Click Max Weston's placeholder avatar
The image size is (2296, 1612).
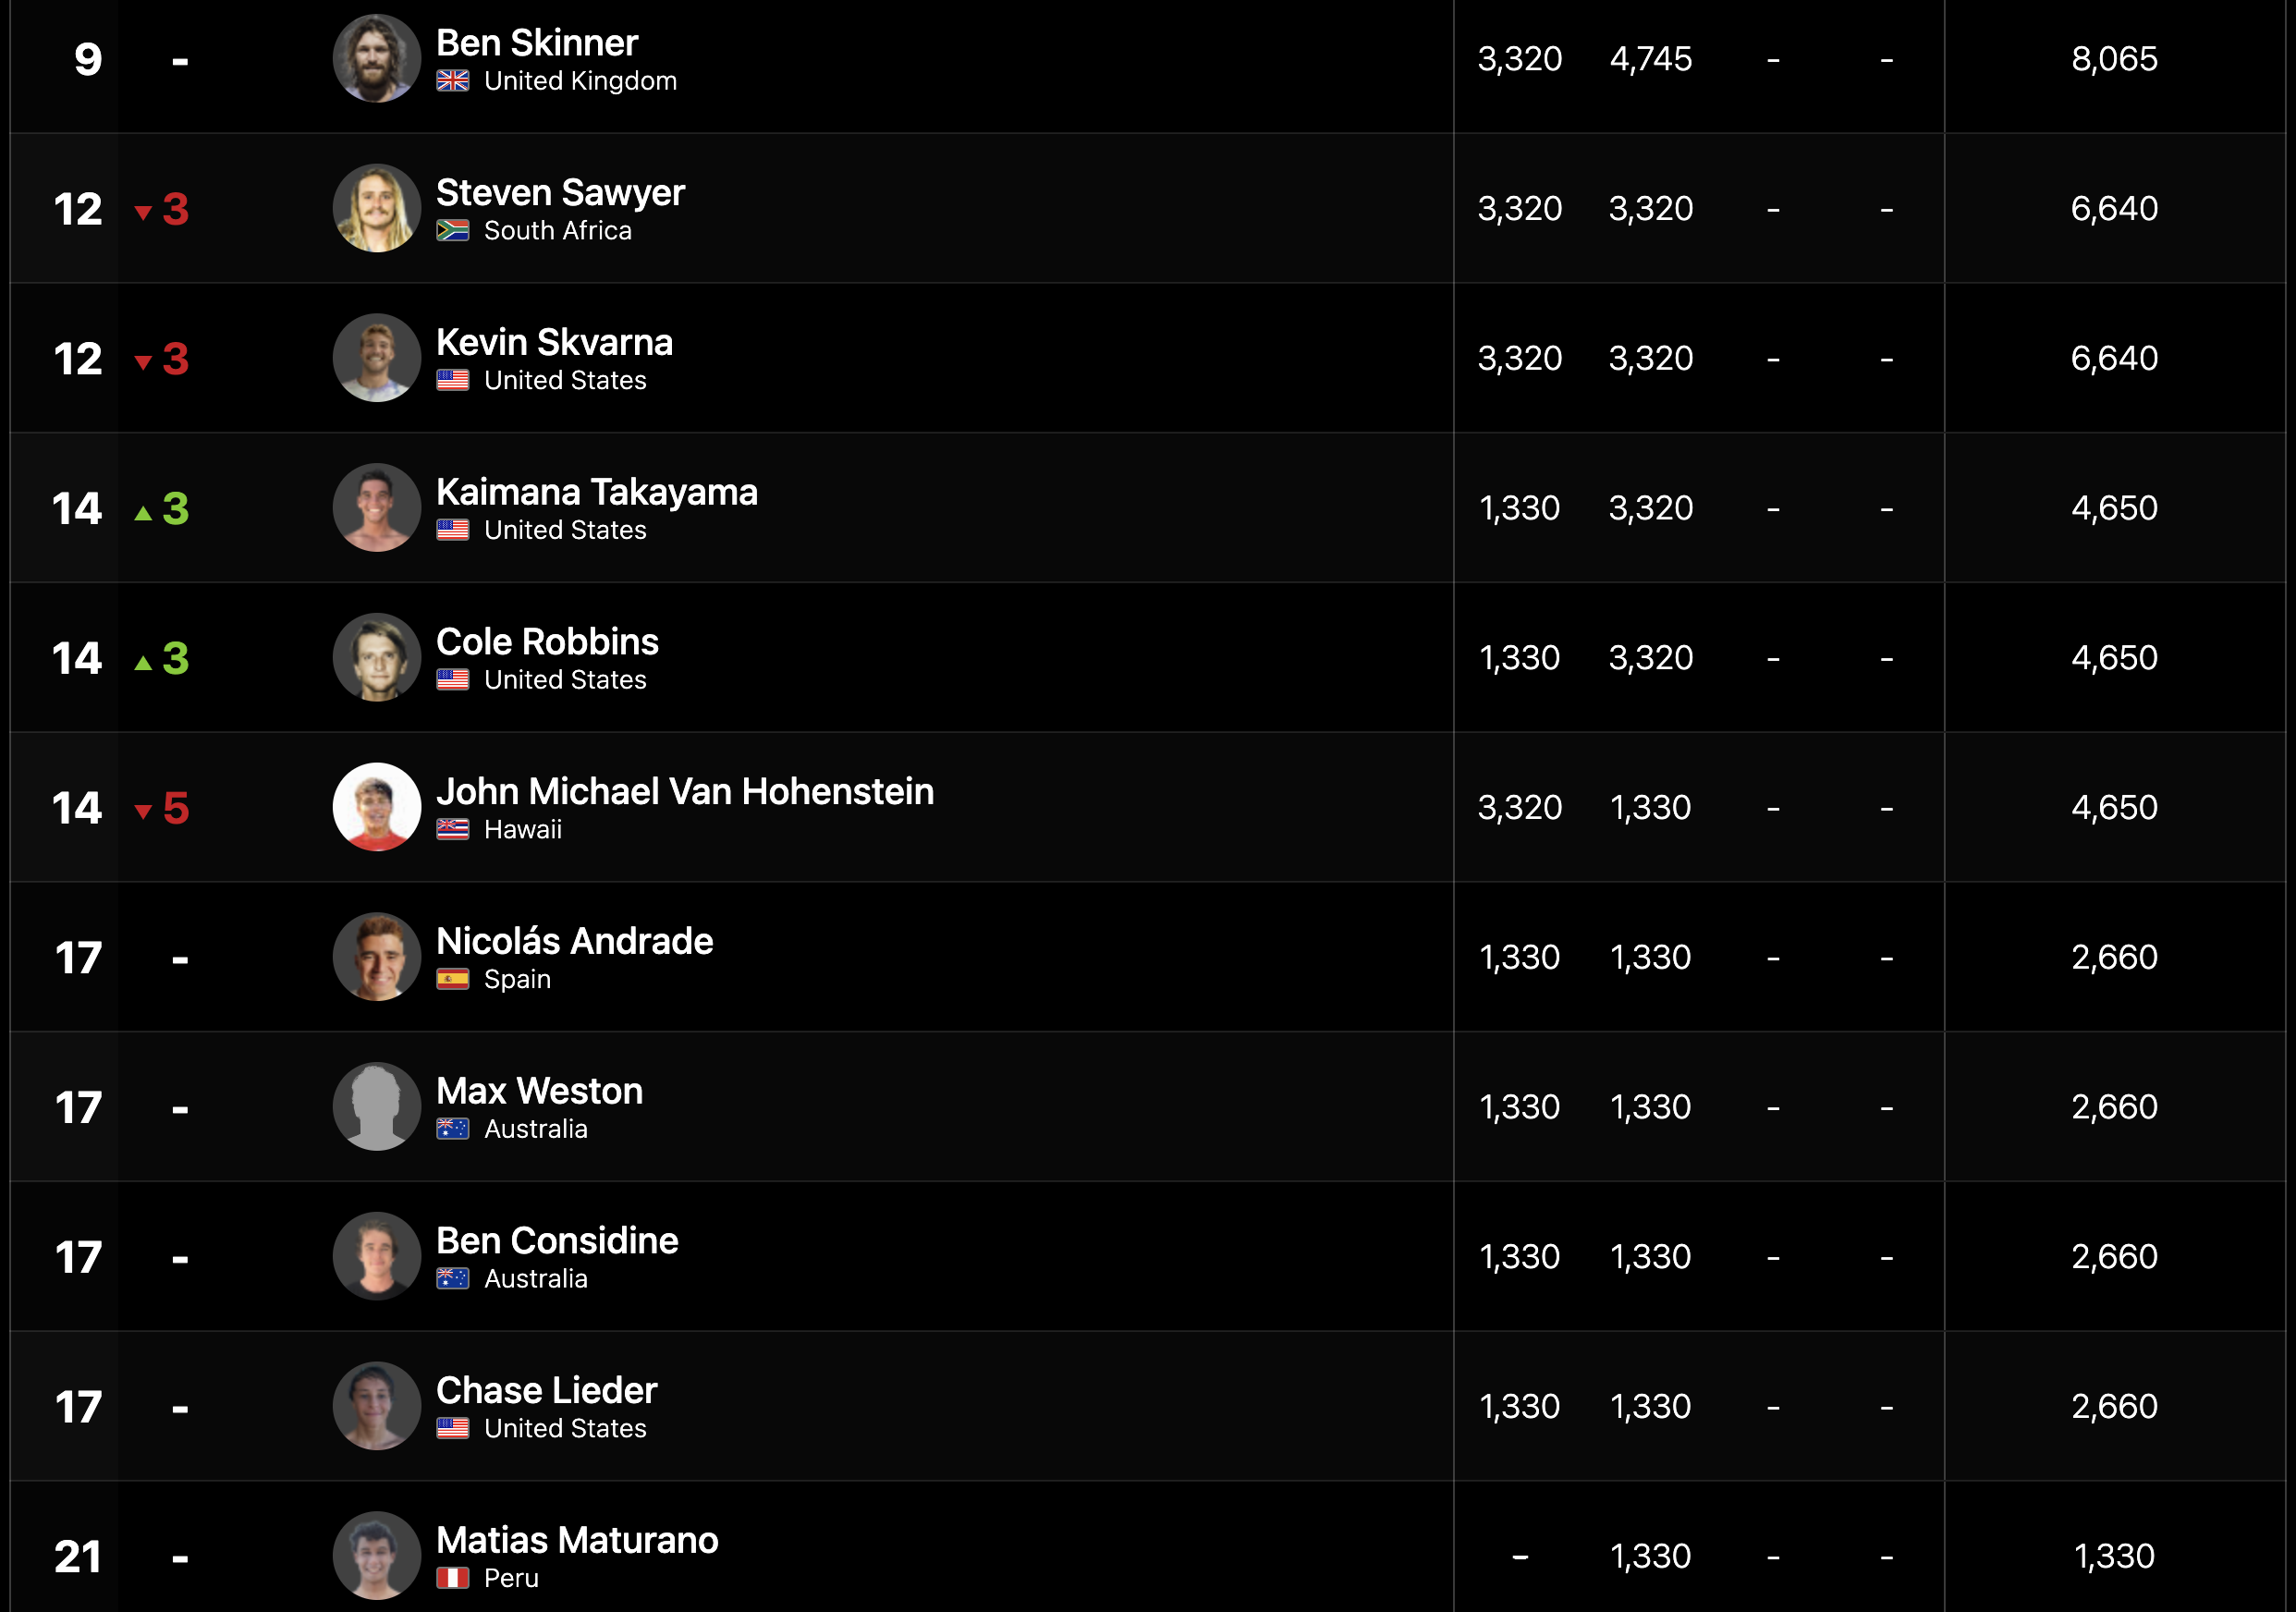click(376, 1106)
